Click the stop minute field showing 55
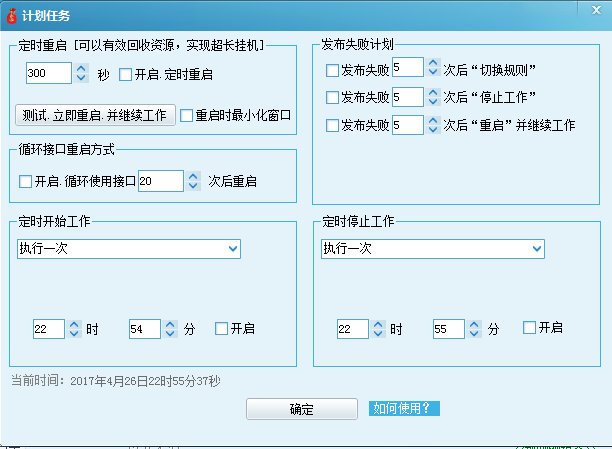 click(x=449, y=329)
